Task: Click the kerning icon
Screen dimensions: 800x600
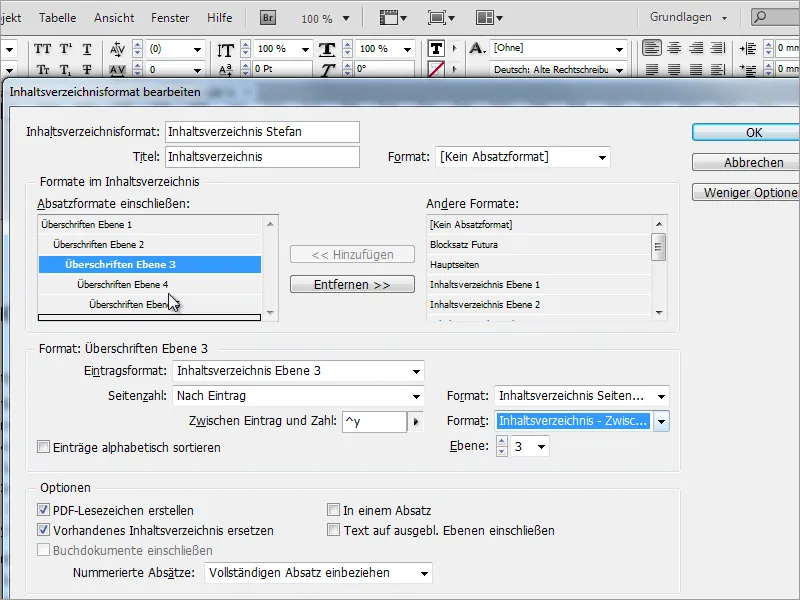Action: tap(117, 49)
